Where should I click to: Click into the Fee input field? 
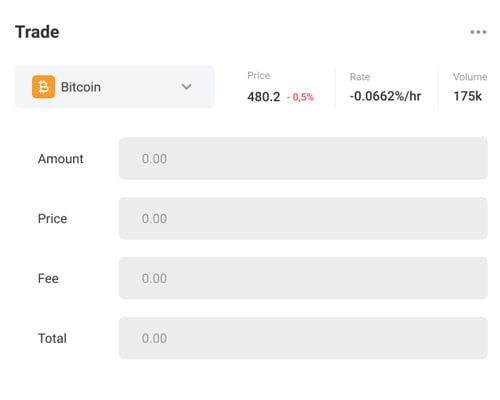point(303,278)
